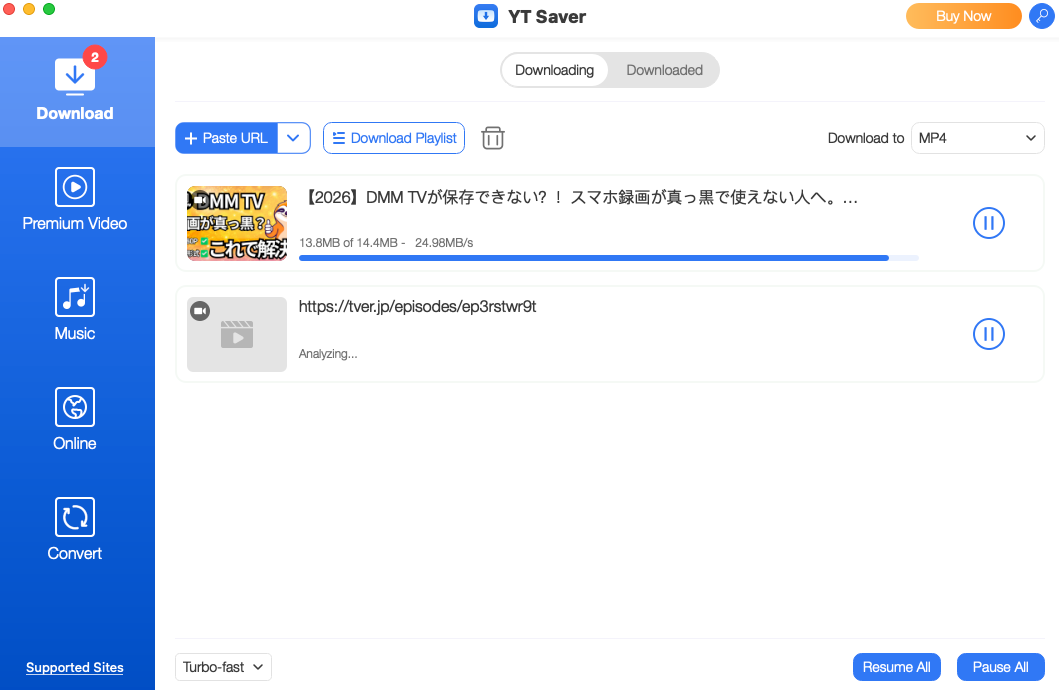1059x690 pixels.
Task: Click the green macOS window maximize button
Action: 49,9
